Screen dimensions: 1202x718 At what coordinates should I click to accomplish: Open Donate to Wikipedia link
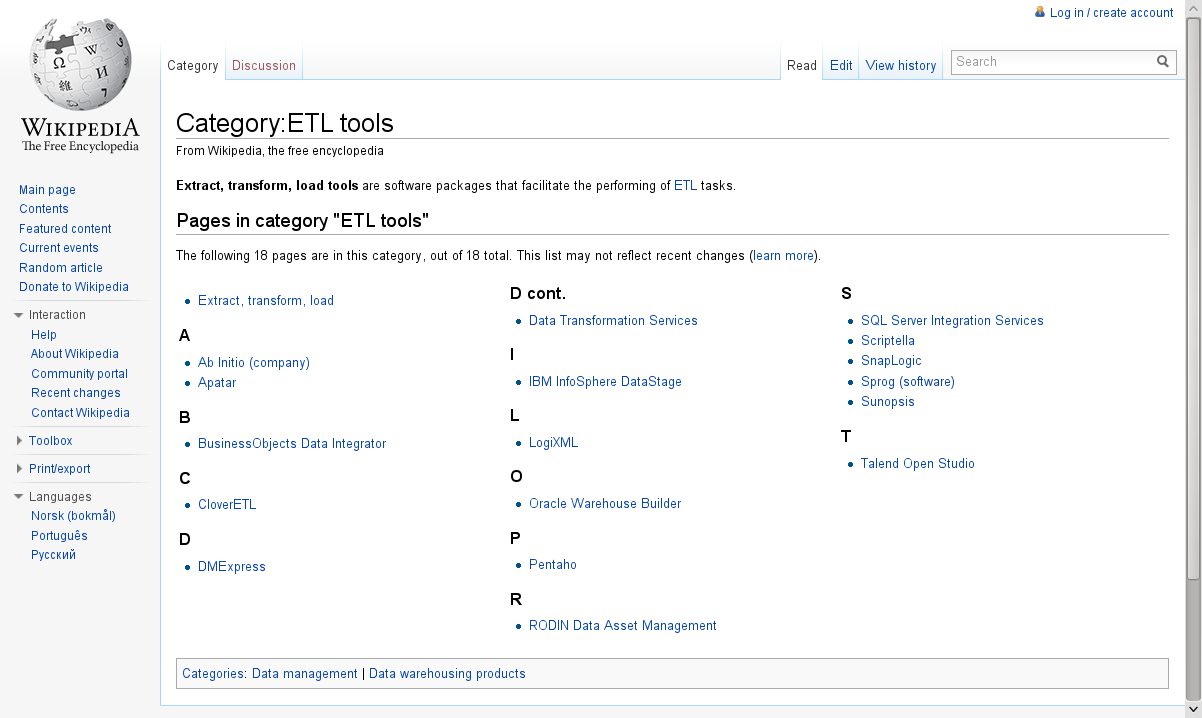(74, 287)
